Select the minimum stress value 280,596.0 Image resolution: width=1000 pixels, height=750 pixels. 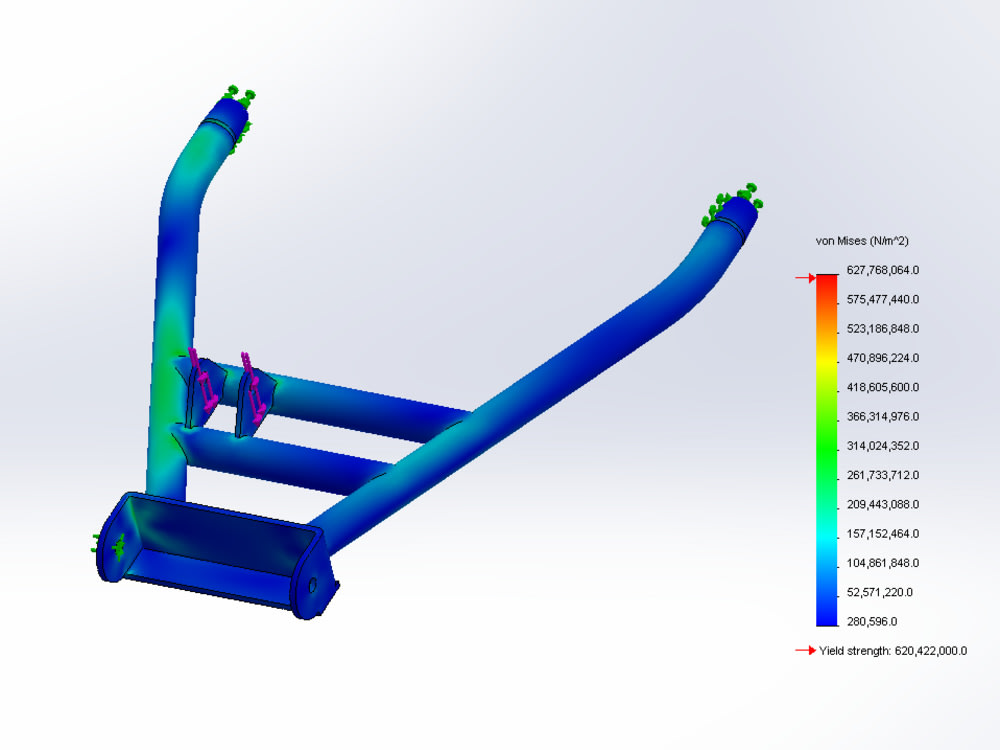(x=871, y=622)
